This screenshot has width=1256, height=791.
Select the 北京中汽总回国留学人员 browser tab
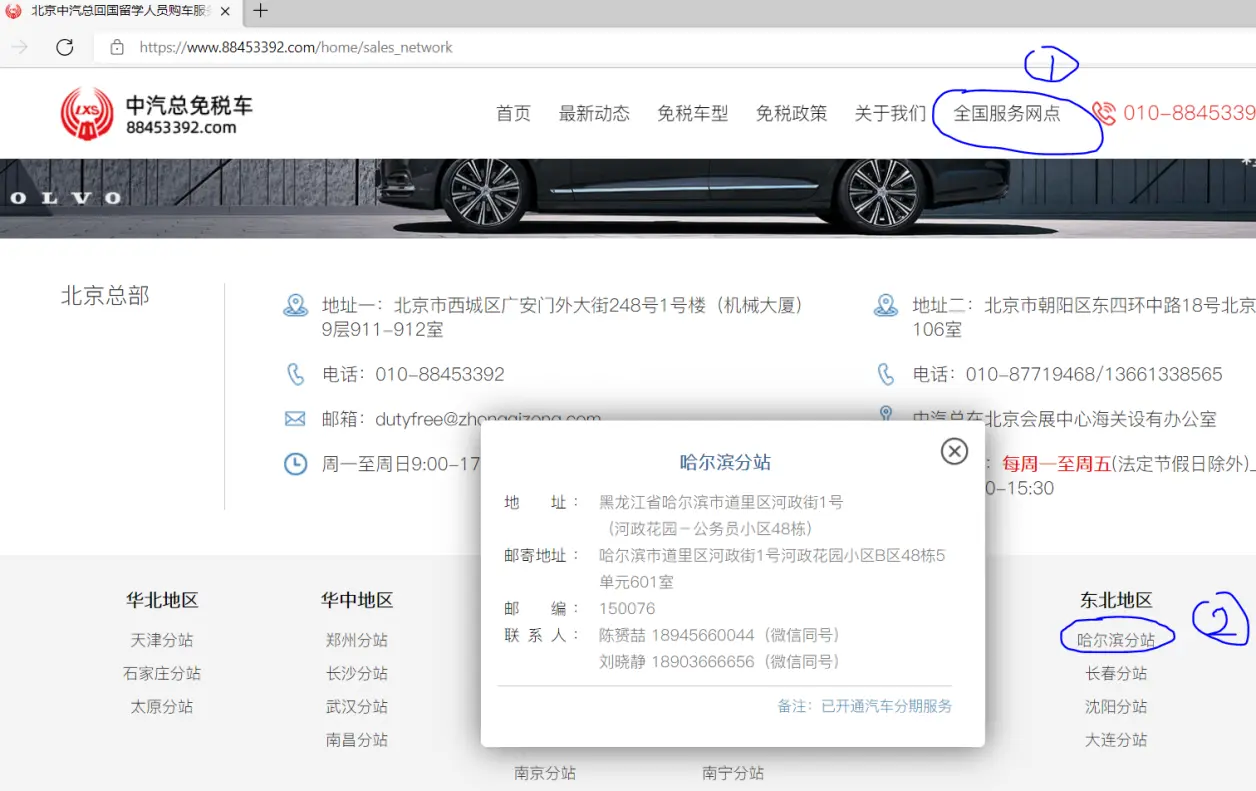120,11
